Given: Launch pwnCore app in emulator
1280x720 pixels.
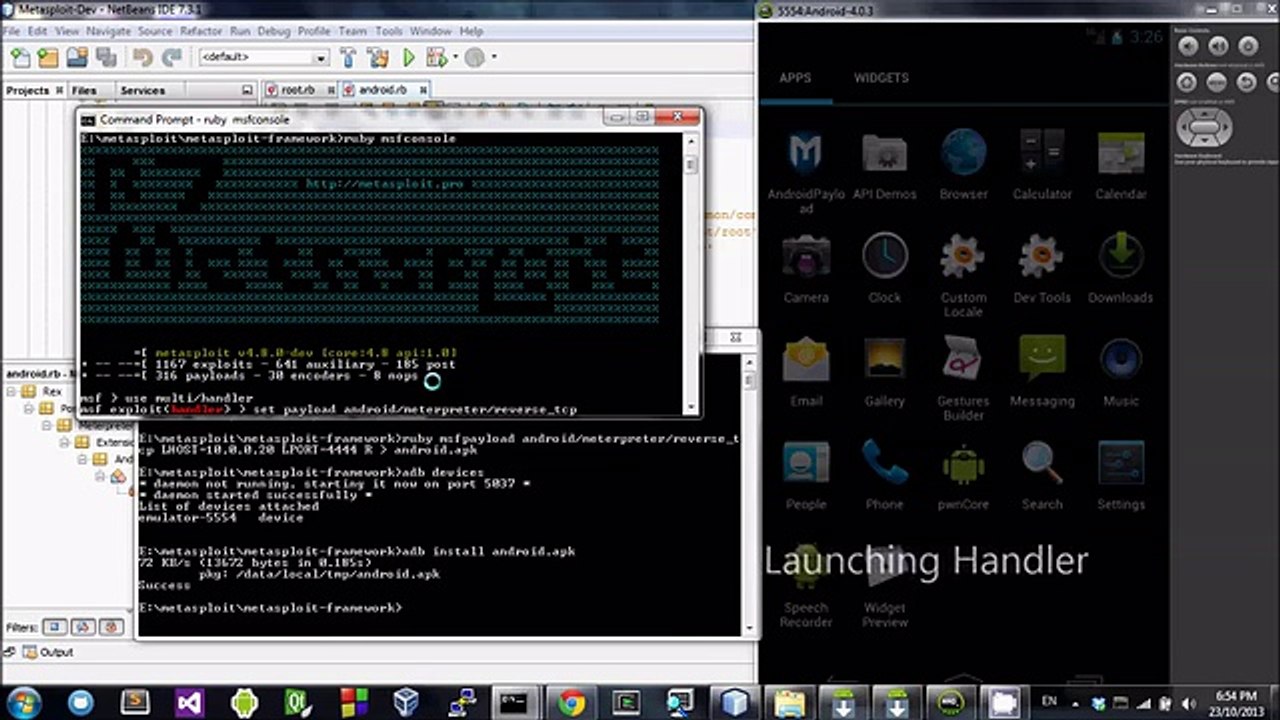Looking at the screenshot, I should pos(963,476).
